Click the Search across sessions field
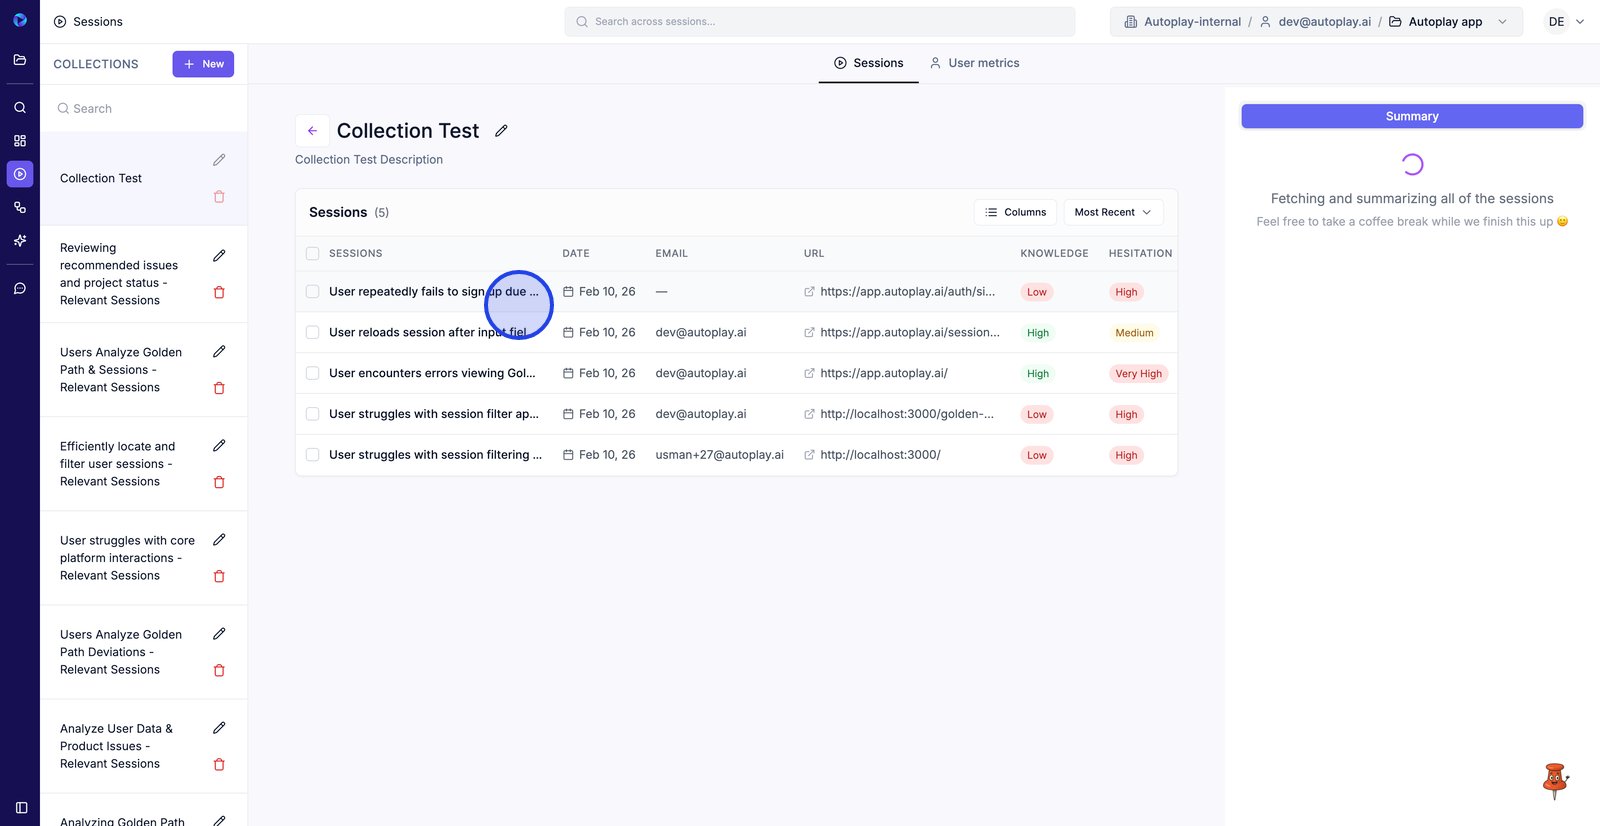1600x826 pixels. click(820, 22)
